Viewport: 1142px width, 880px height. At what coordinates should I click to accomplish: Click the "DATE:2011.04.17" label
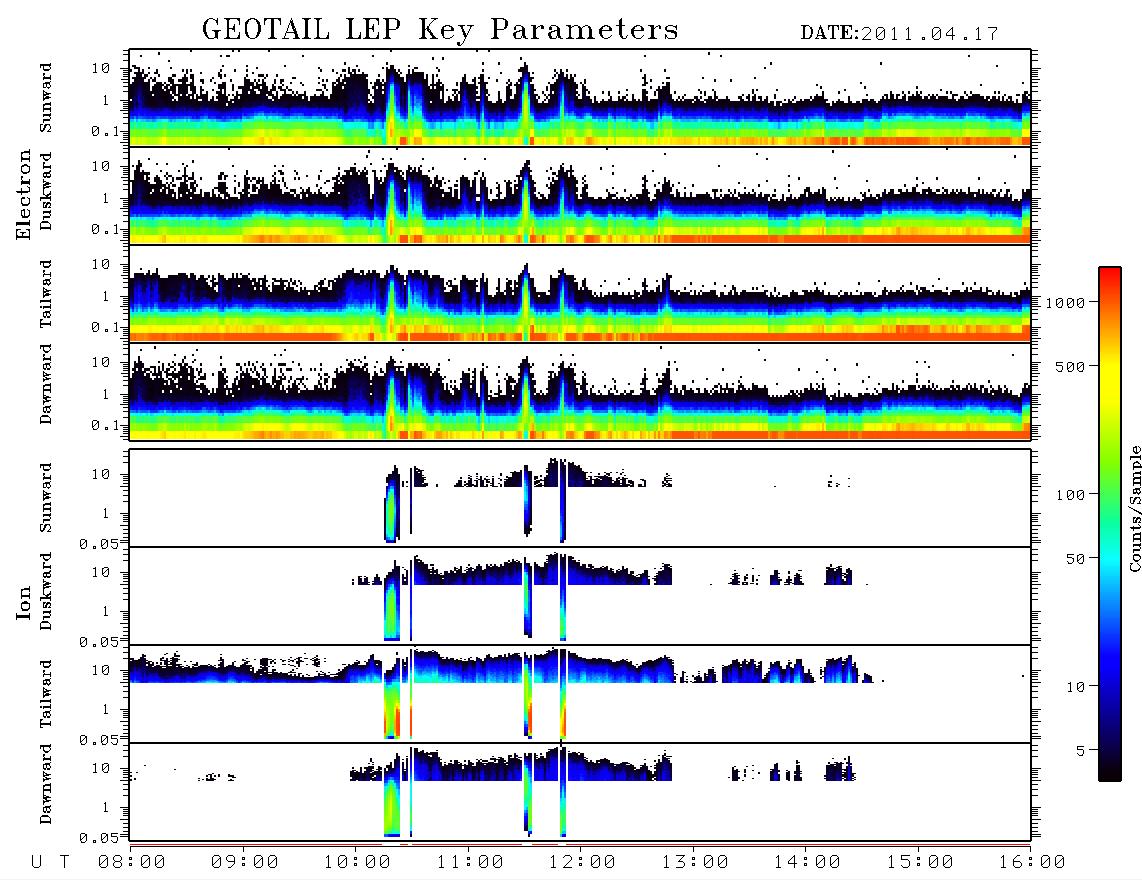[899, 34]
